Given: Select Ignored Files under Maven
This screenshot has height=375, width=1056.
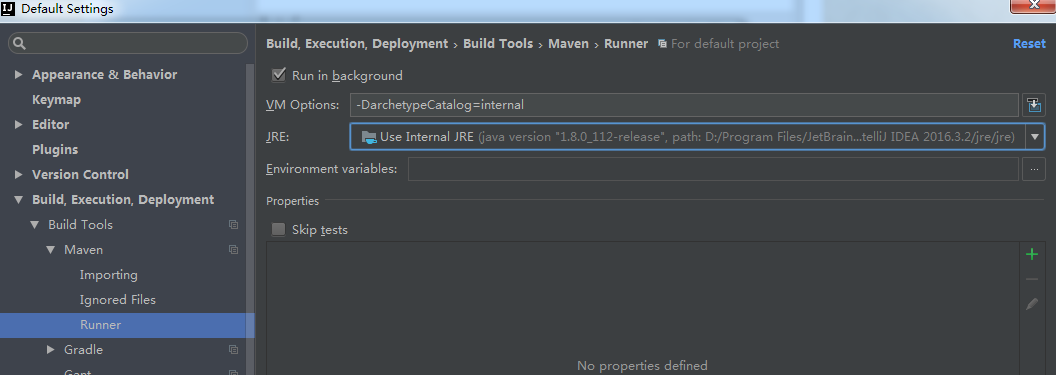Looking at the screenshot, I should (x=118, y=300).
